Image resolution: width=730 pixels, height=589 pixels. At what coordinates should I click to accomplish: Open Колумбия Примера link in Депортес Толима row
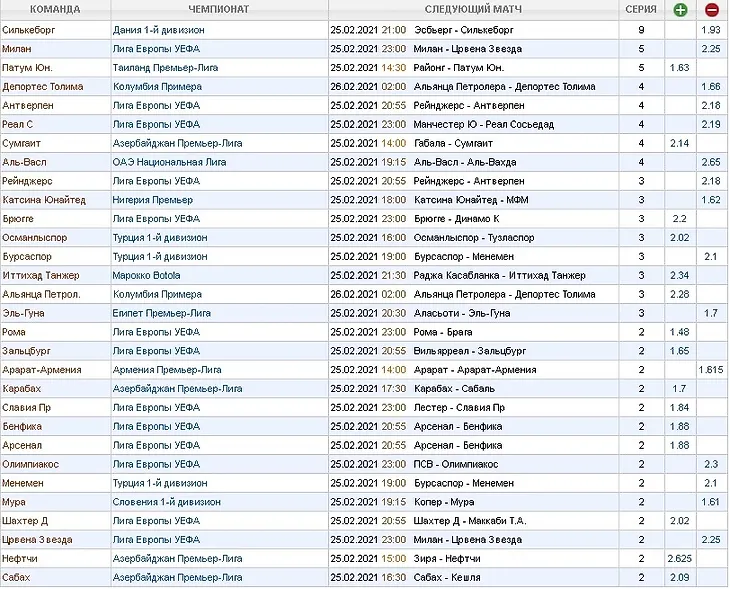pos(157,87)
